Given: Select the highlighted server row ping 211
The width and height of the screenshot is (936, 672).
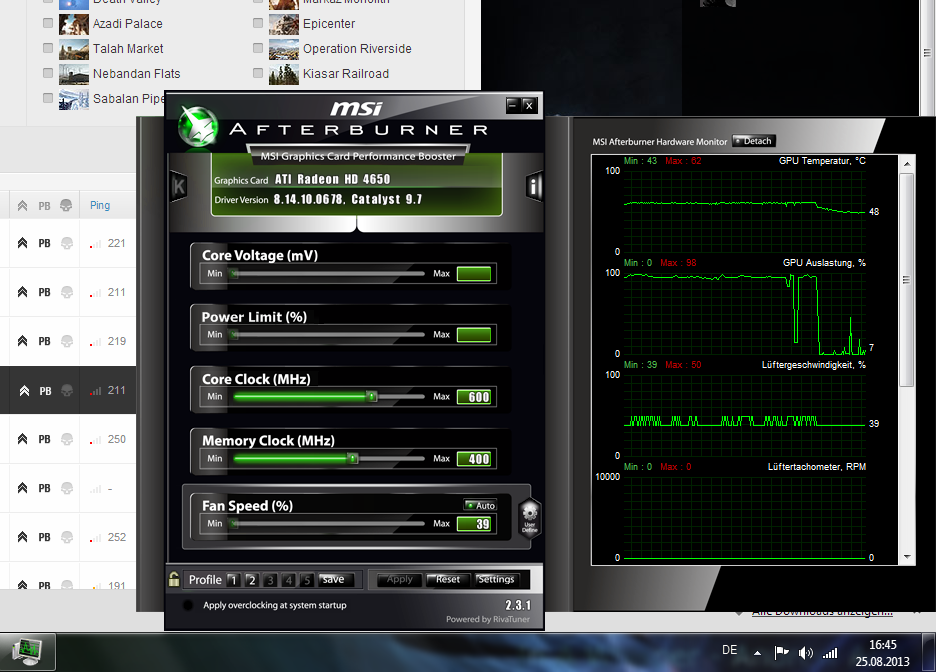Looking at the screenshot, I should [68, 390].
